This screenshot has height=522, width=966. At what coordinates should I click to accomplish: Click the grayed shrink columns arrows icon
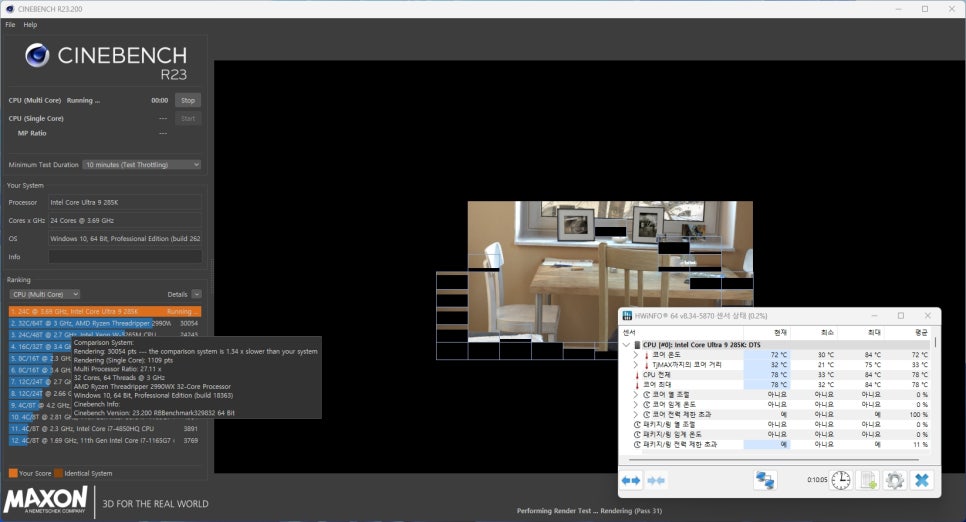pyautogui.click(x=656, y=481)
